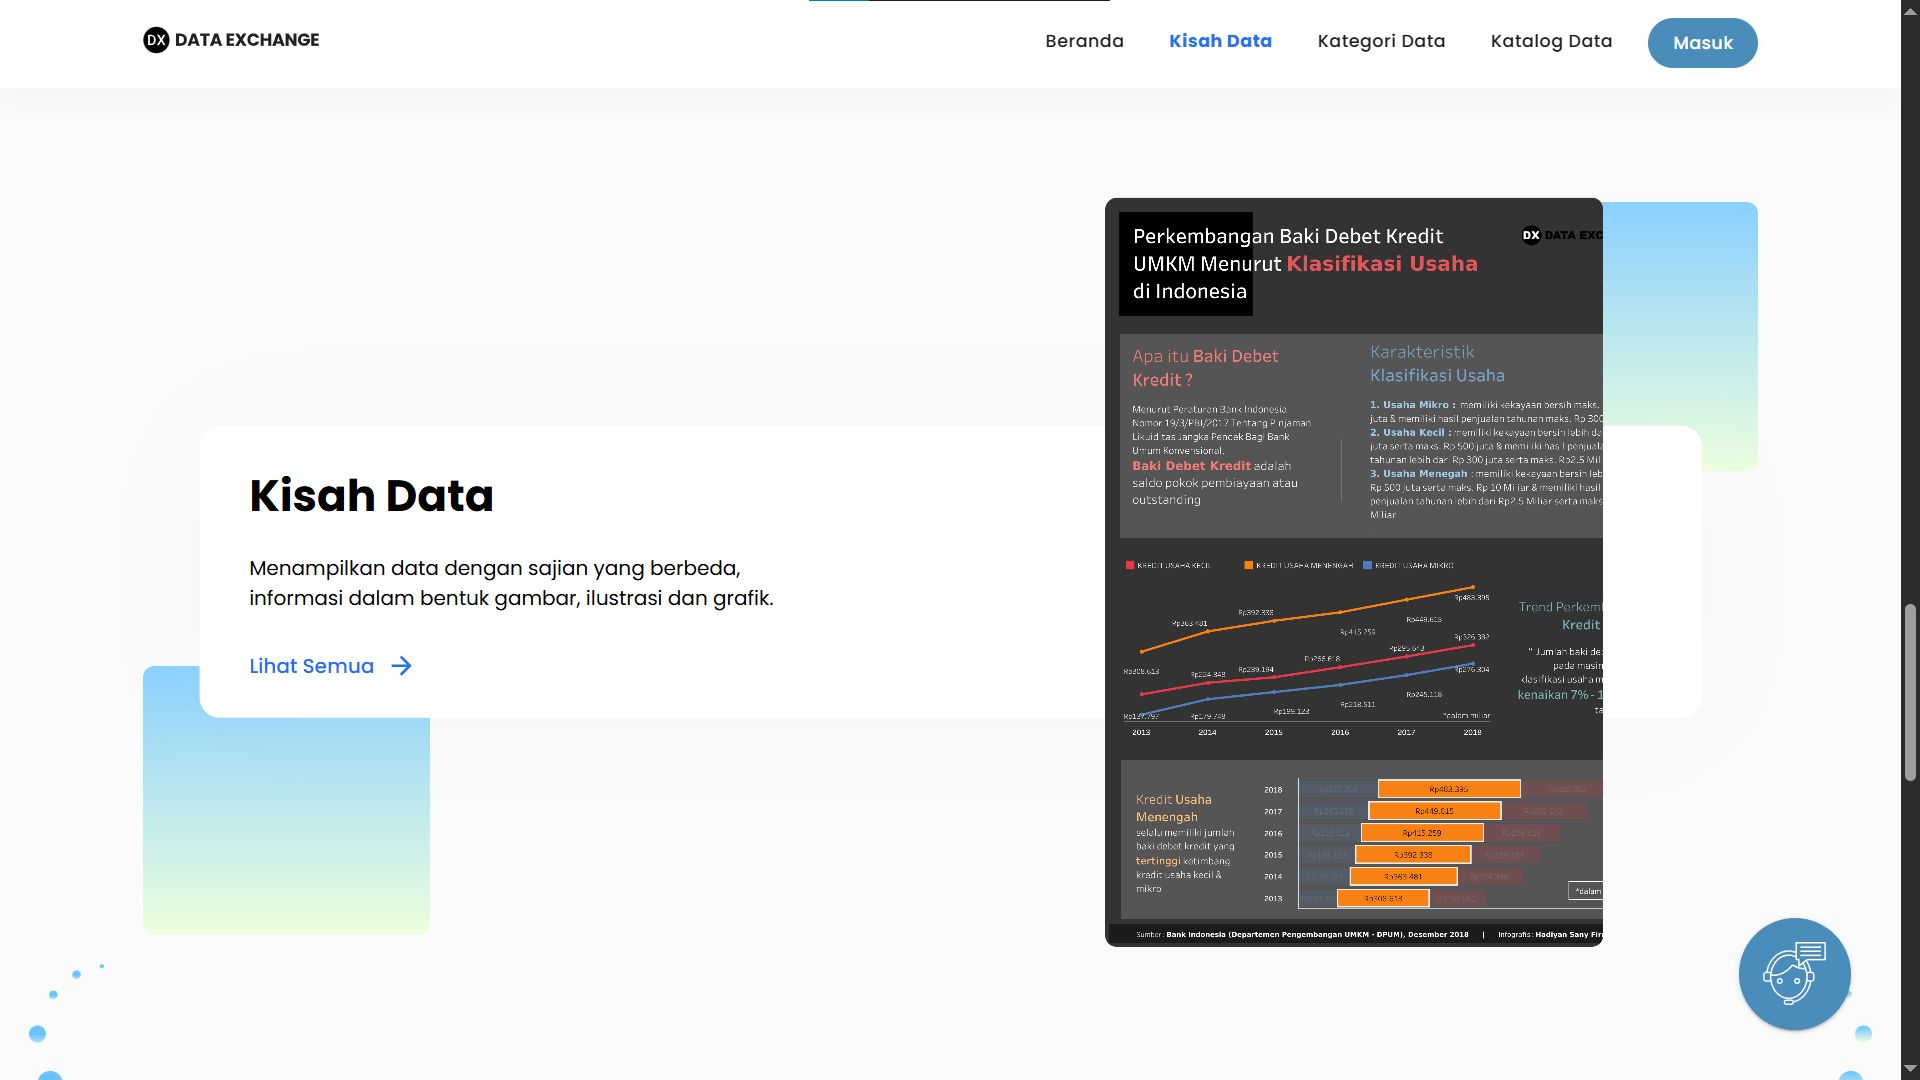The height and width of the screenshot is (1080, 1920).
Task: Click the Kisah Data heading
Action: [x=371, y=496]
